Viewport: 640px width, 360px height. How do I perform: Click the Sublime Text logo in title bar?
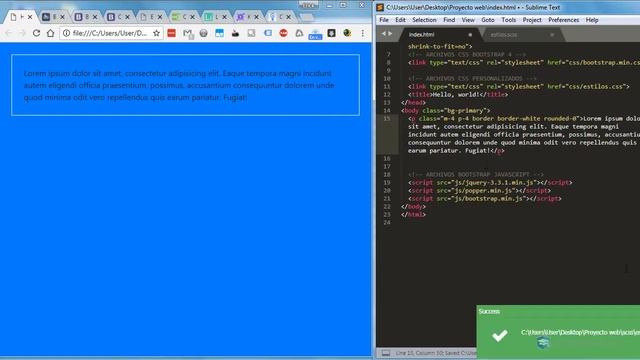(380, 7)
